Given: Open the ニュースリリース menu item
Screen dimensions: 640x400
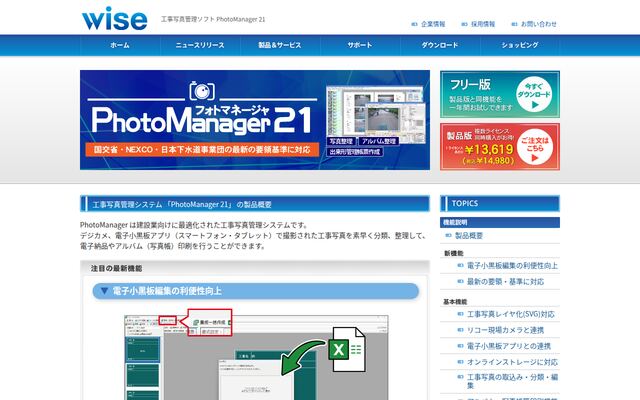Looking at the screenshot, I should 200,45.
